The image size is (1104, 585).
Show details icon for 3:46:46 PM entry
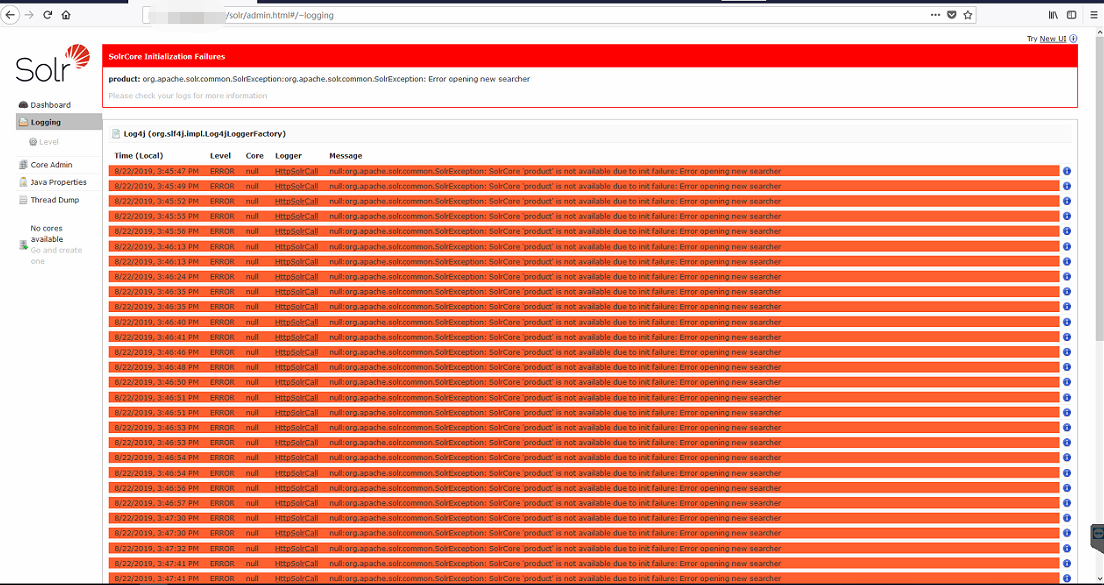tap(1067, 352)
